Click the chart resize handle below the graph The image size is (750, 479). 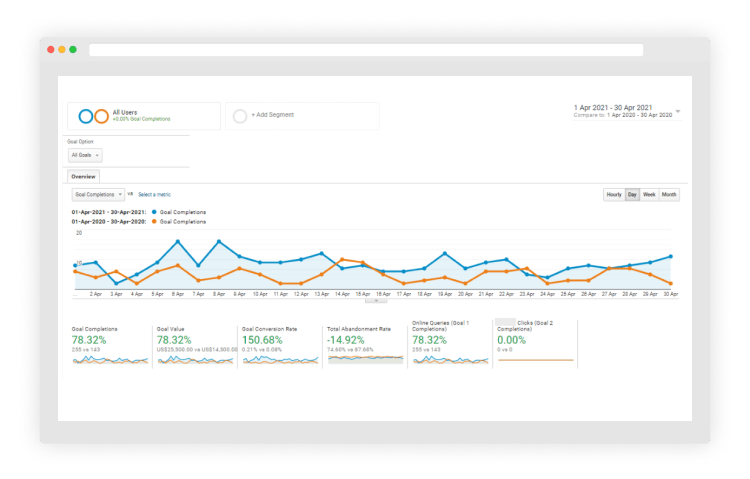pyautogui.click(x=375, y=300)
